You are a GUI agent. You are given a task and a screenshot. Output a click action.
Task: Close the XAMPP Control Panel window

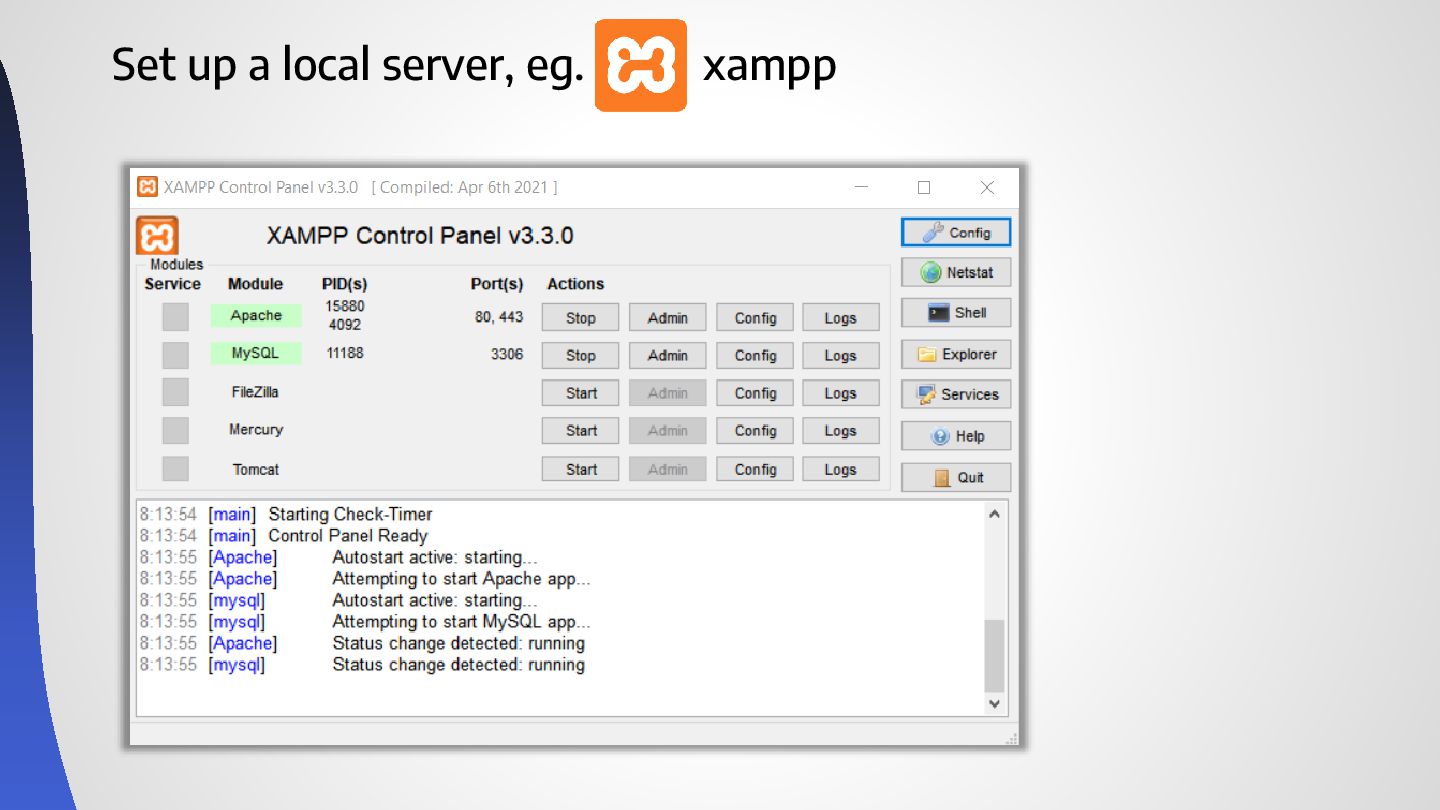pyautogui.click(x=987, y=187)
